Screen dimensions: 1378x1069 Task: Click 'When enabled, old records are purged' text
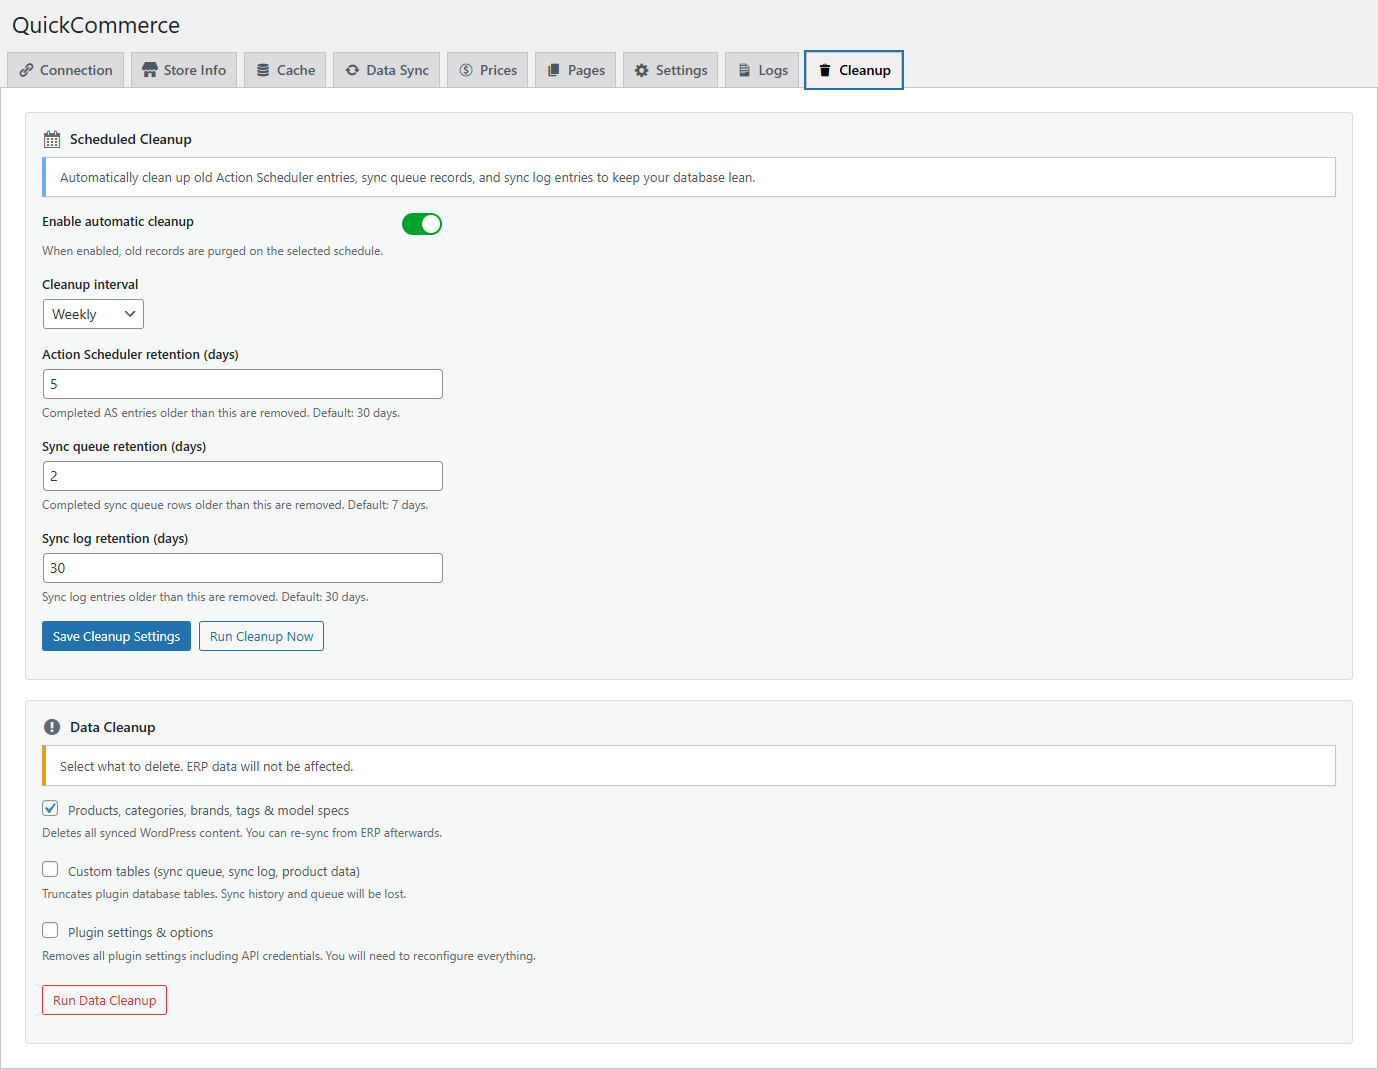pos(212,251)
